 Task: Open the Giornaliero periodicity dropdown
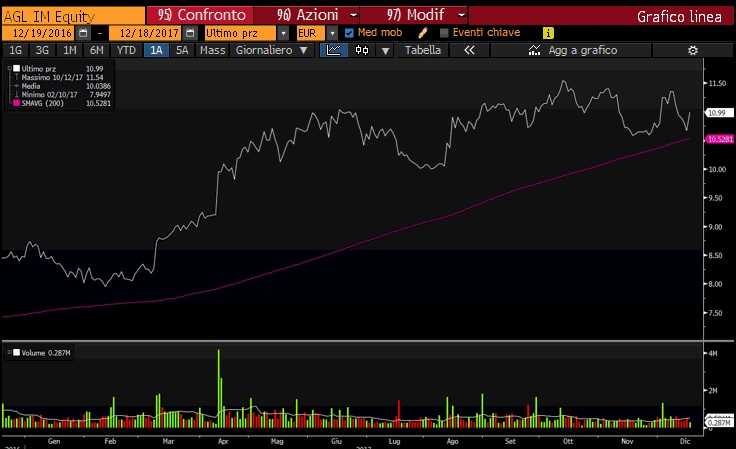(271, 50)
